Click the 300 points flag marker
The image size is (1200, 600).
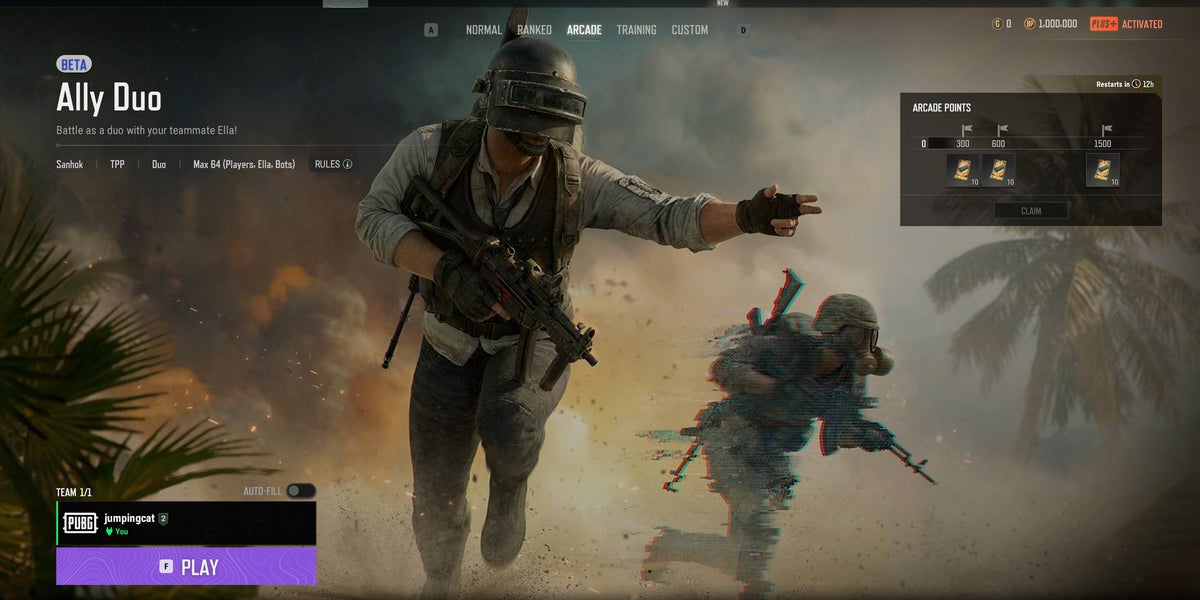[x=967, y=130]
